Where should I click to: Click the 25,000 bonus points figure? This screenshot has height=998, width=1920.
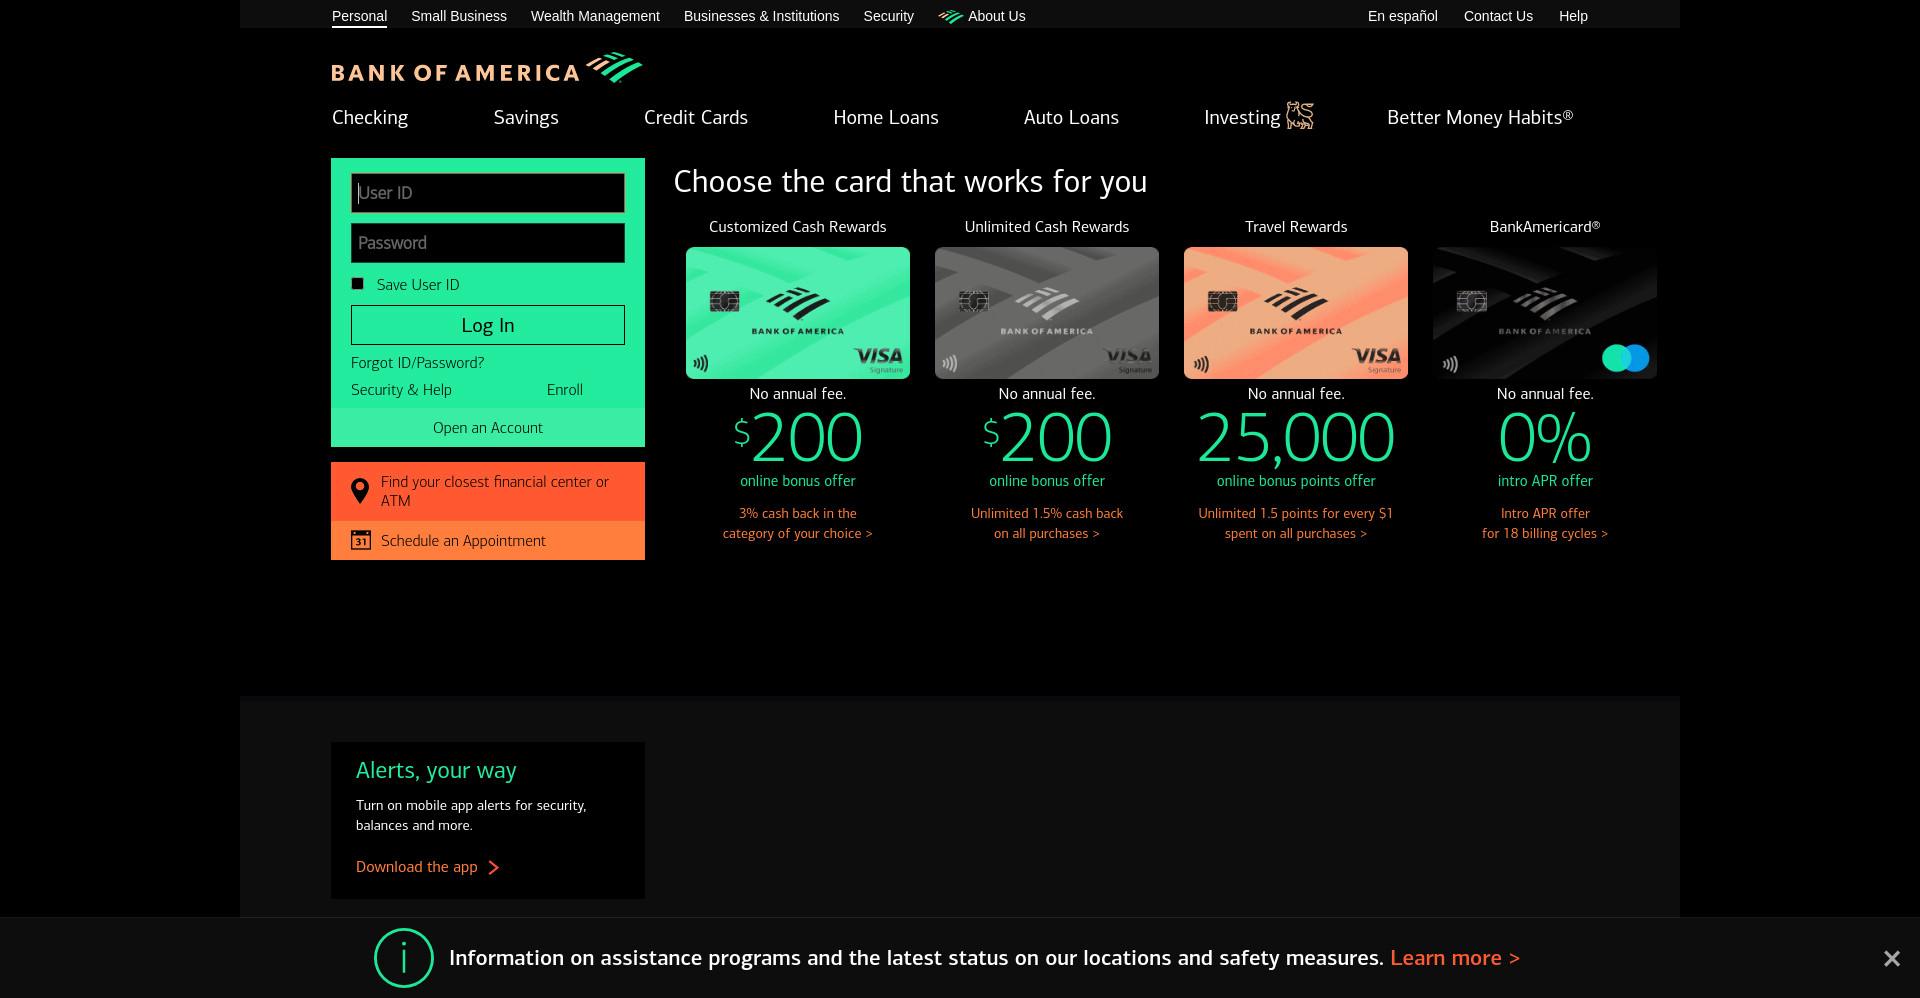coord(1296,438)
